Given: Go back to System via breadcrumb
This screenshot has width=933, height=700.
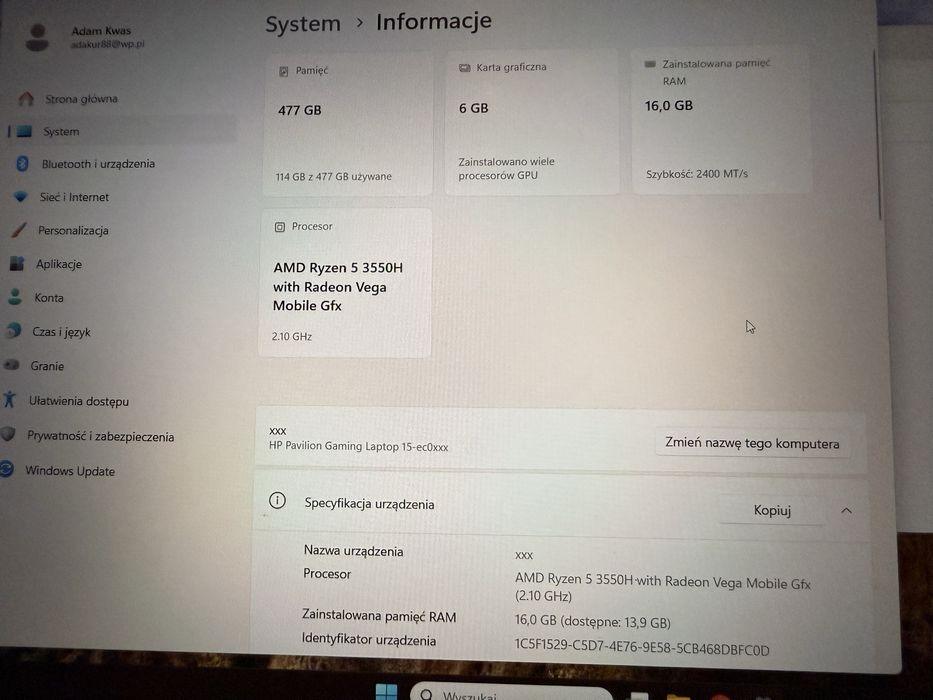Looking at the screenshot, I should [x=303, y=24].
